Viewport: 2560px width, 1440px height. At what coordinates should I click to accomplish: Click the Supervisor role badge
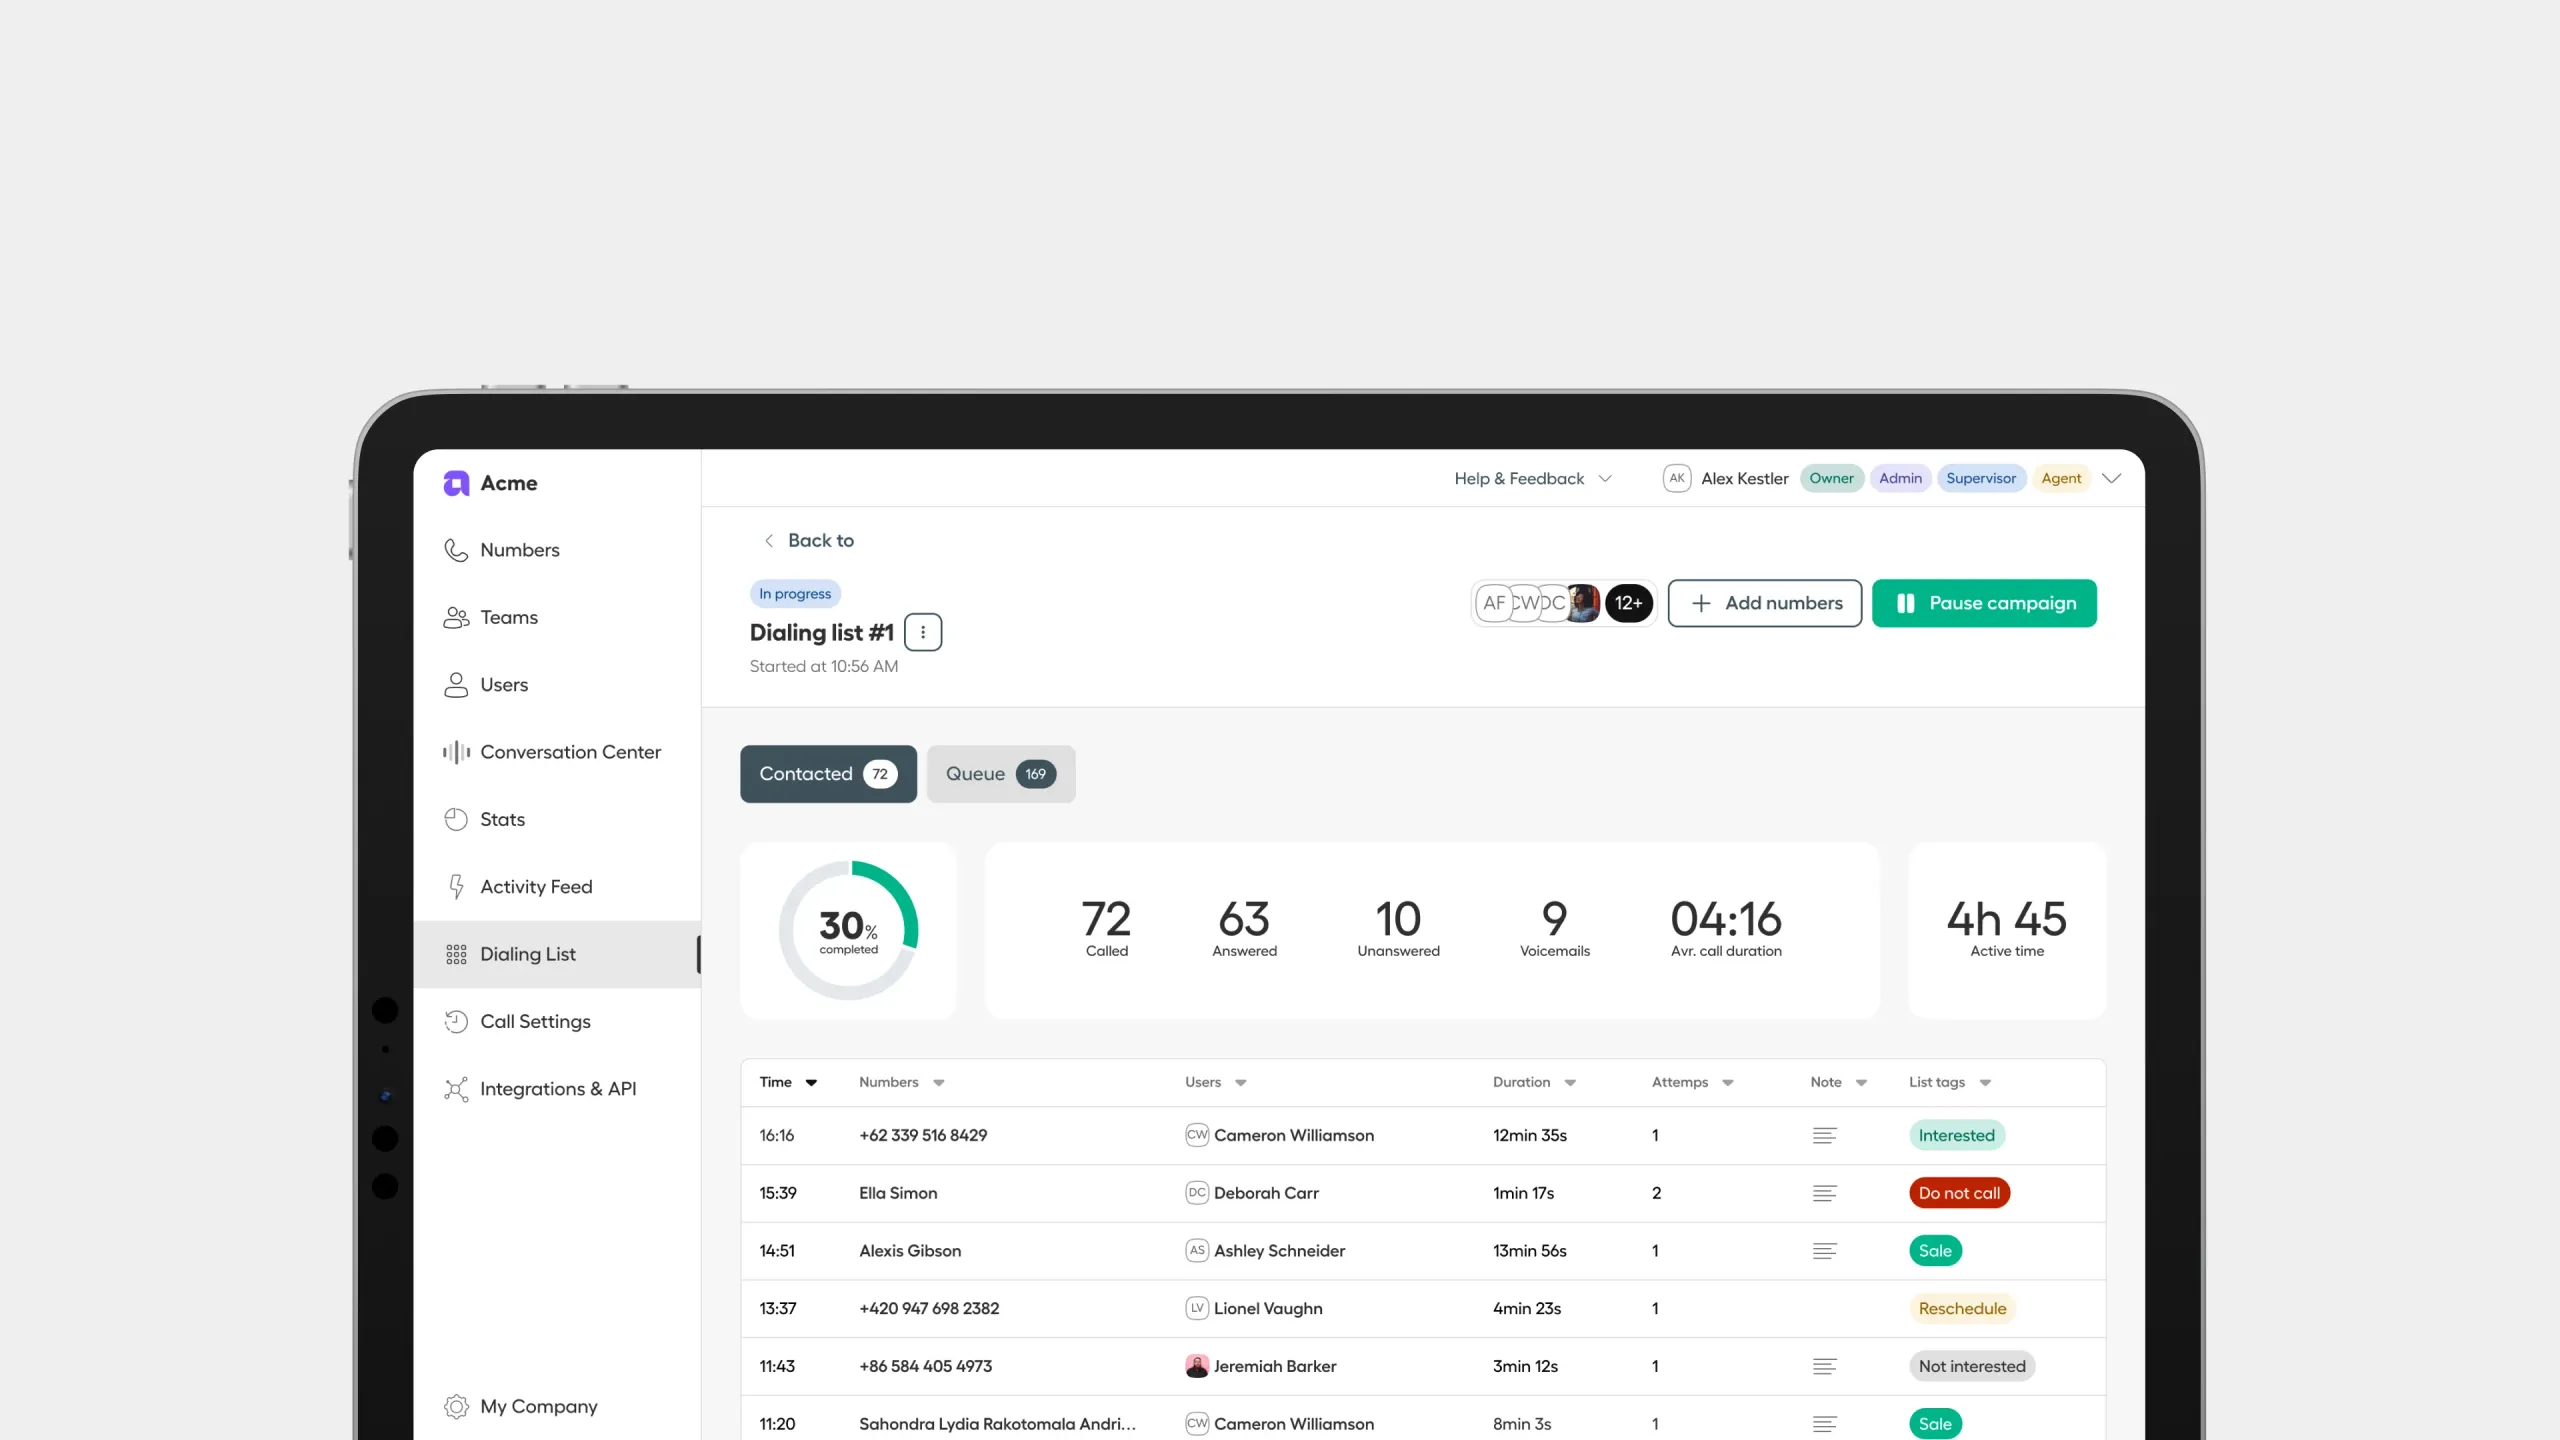click(1981, 478)
